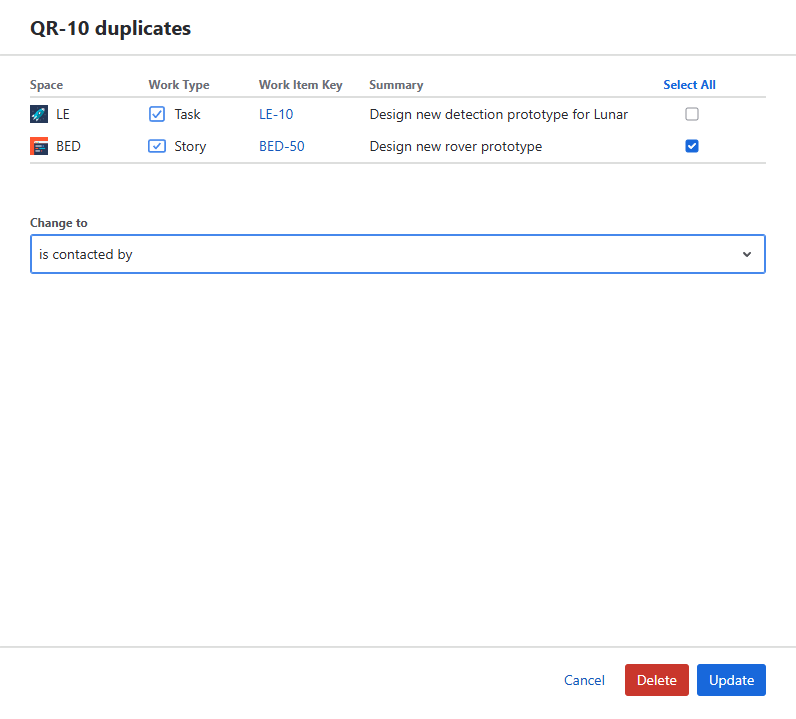Click the 'Work Item Key' column header

point(301,85)
